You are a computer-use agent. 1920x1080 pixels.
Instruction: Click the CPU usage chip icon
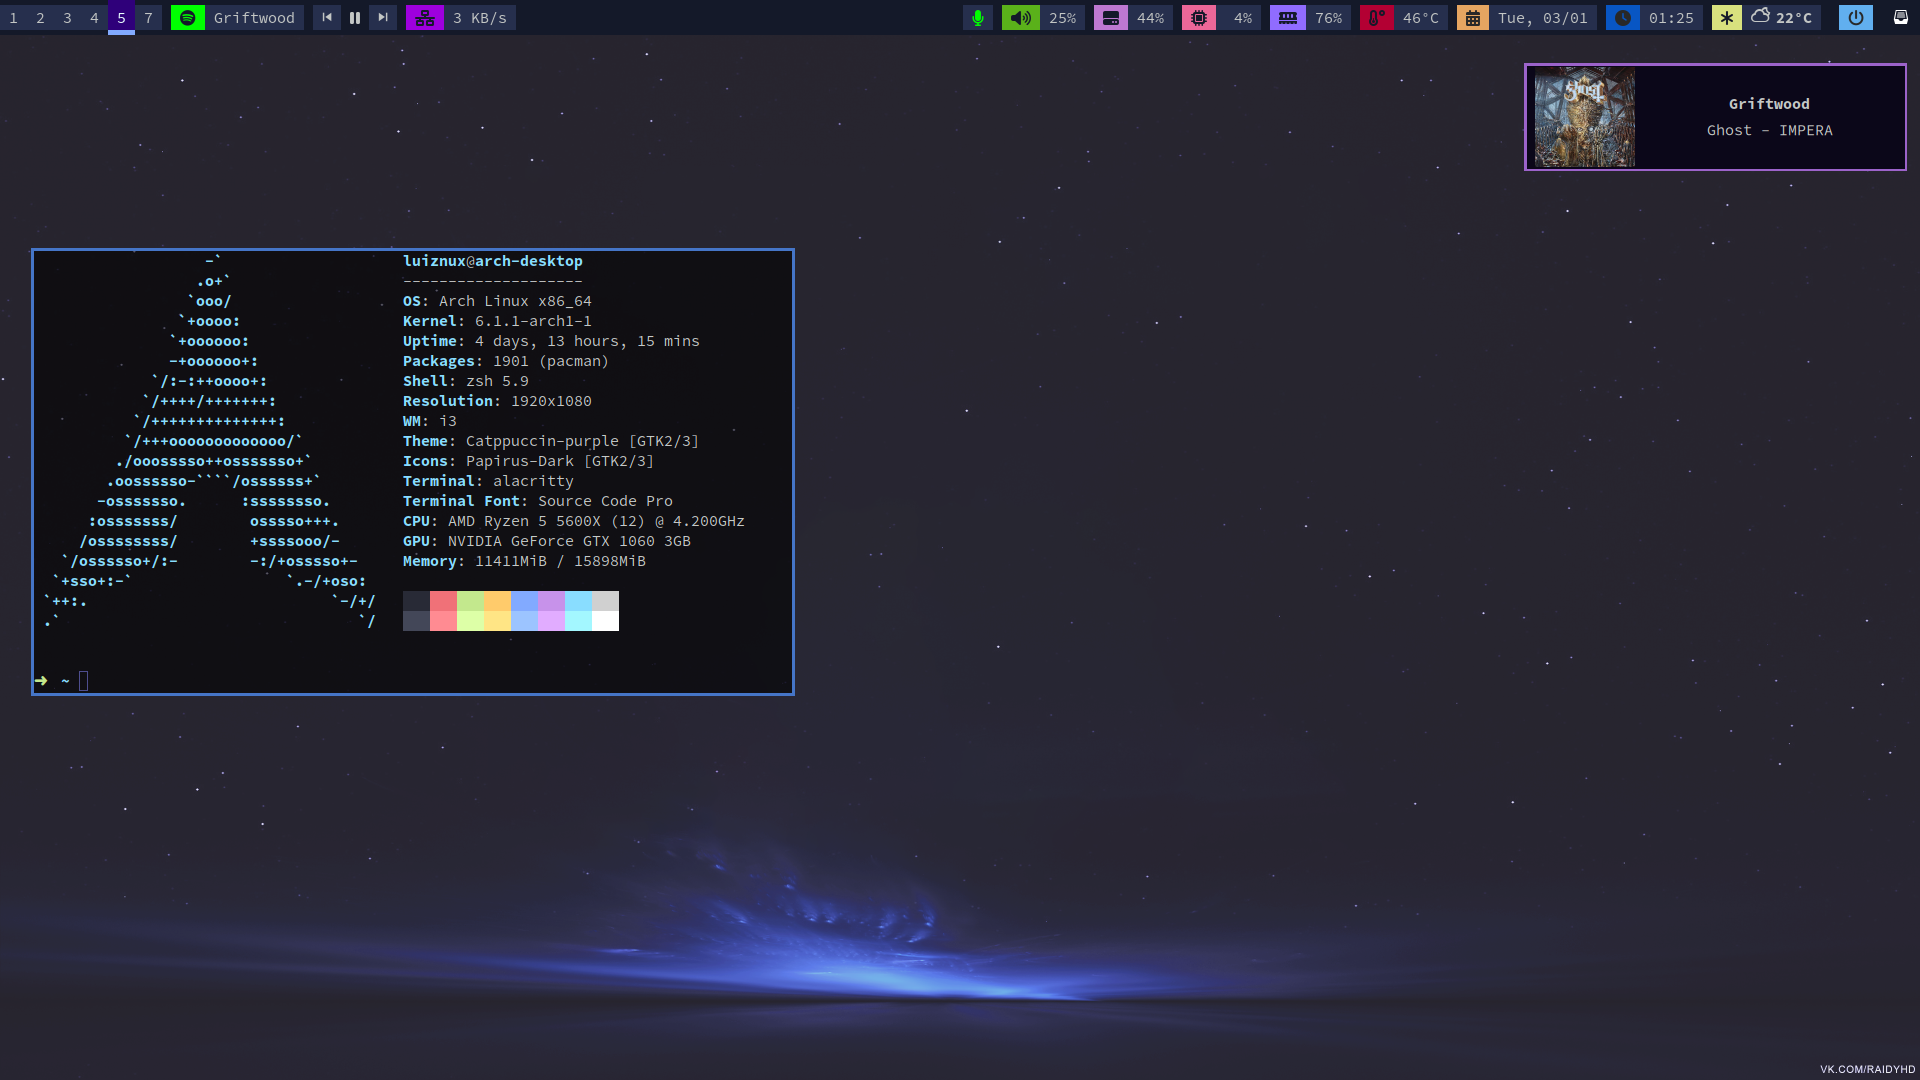click(x=1199, y=18)
